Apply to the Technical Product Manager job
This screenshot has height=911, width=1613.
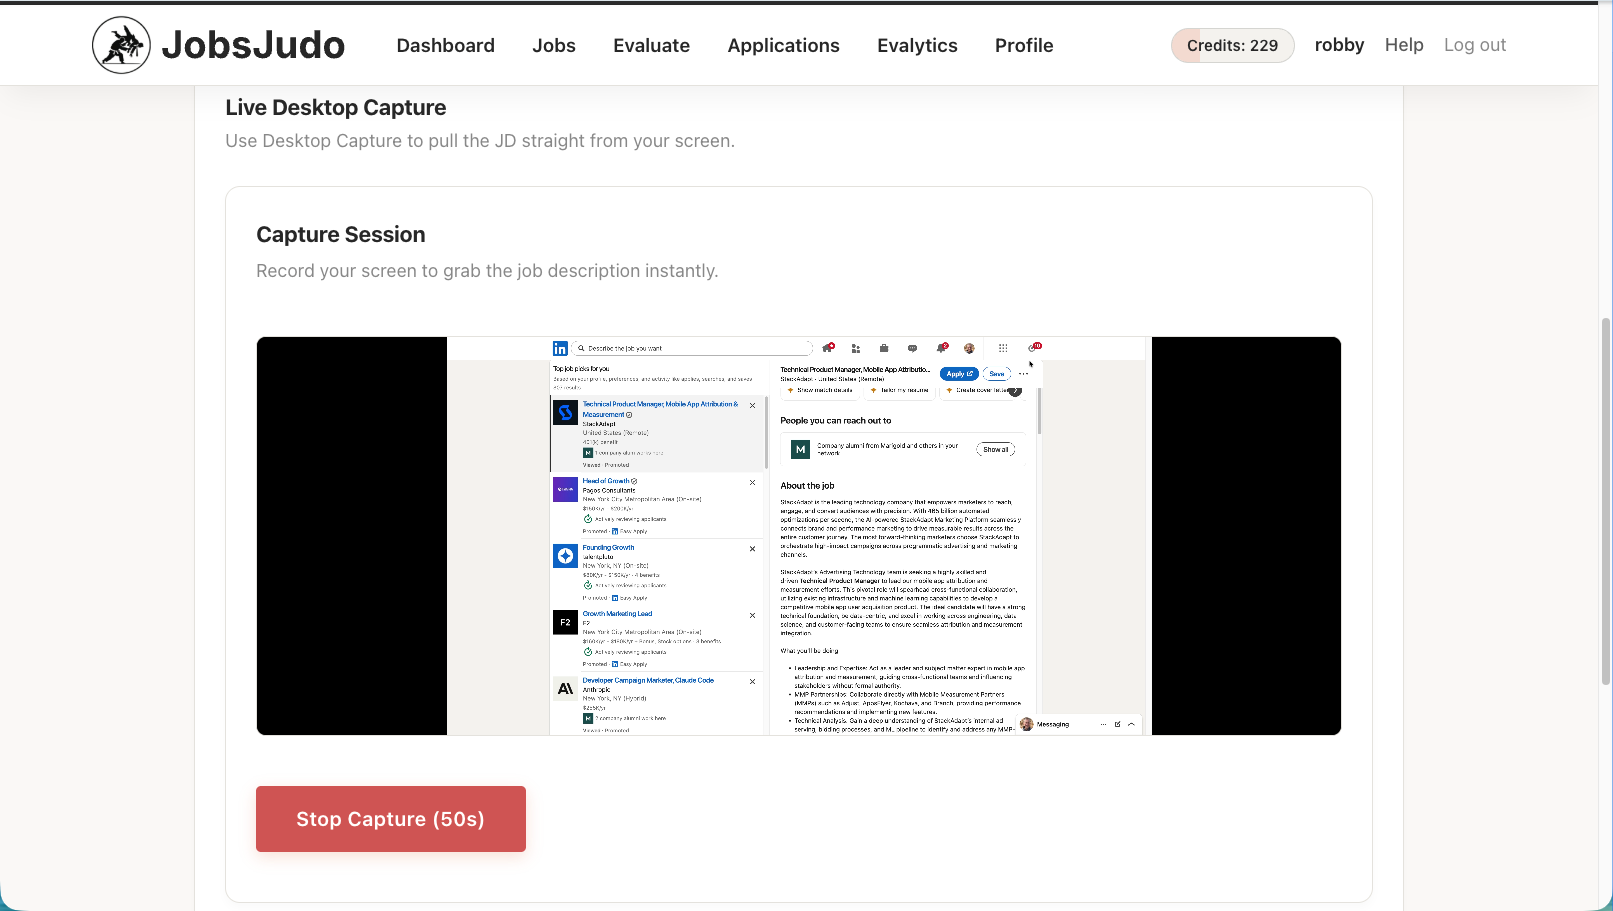coord(958,373)
